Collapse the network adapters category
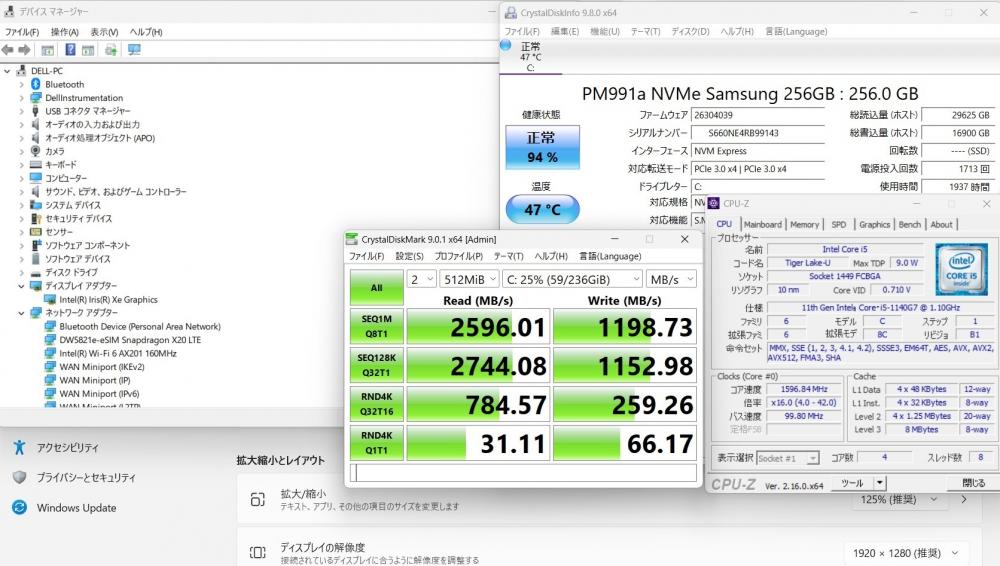The height and width of the screenshot is (566, 1000). (21, 313)
